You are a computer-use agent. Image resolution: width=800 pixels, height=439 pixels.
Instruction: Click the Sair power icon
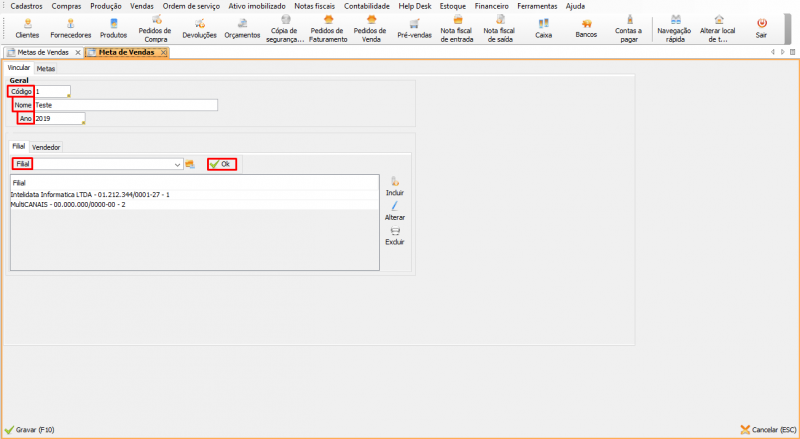pyautogui.click(x=762, y=21)
